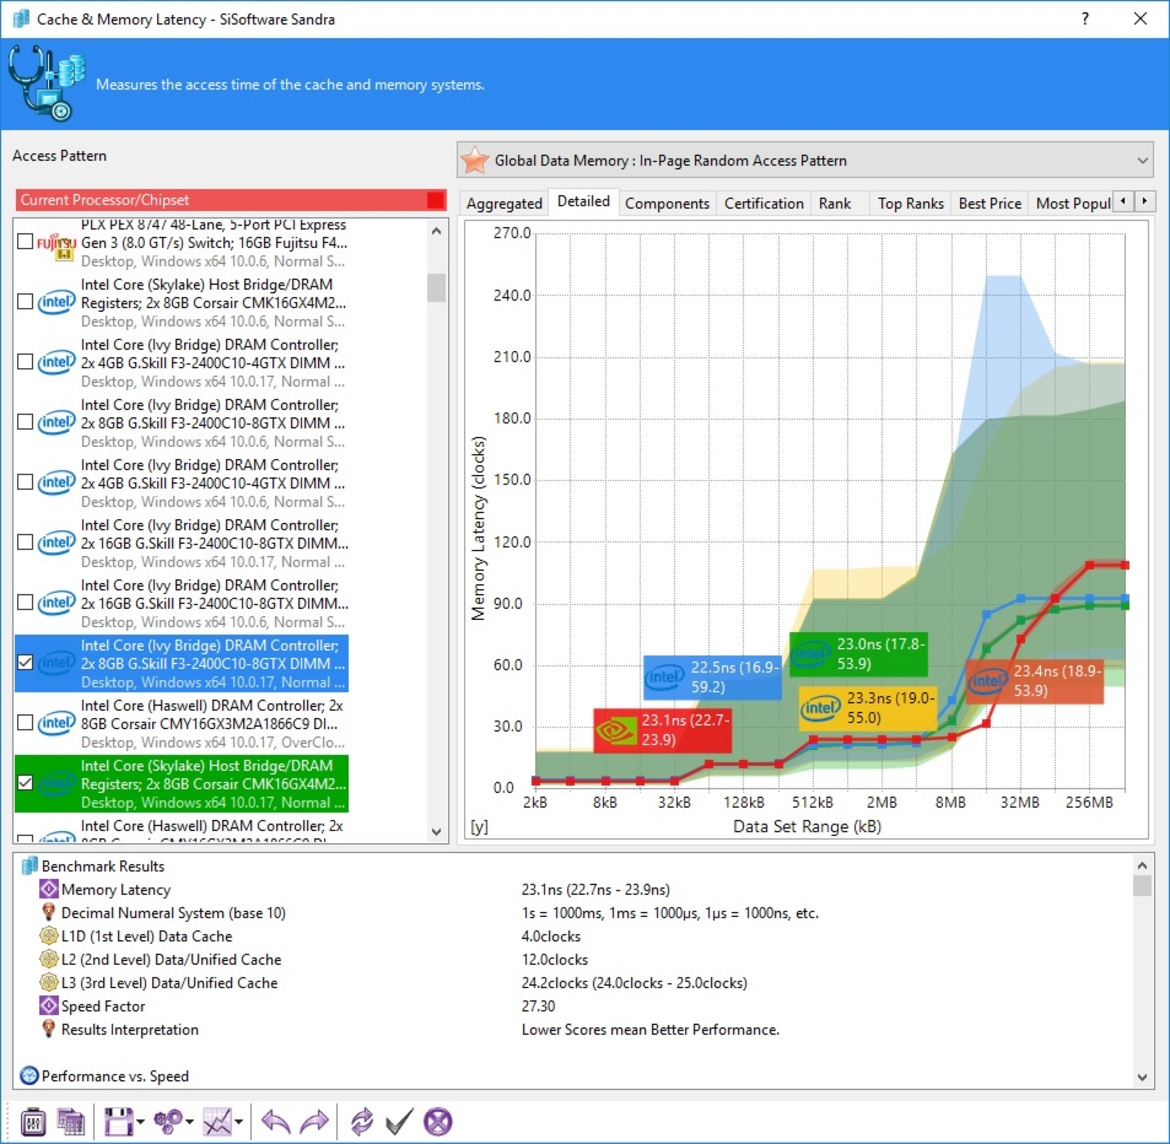Viewport: 1170px width, 1144px height.
Task: Click the tab strip left scroll arrow
Action: (1123, 201)
